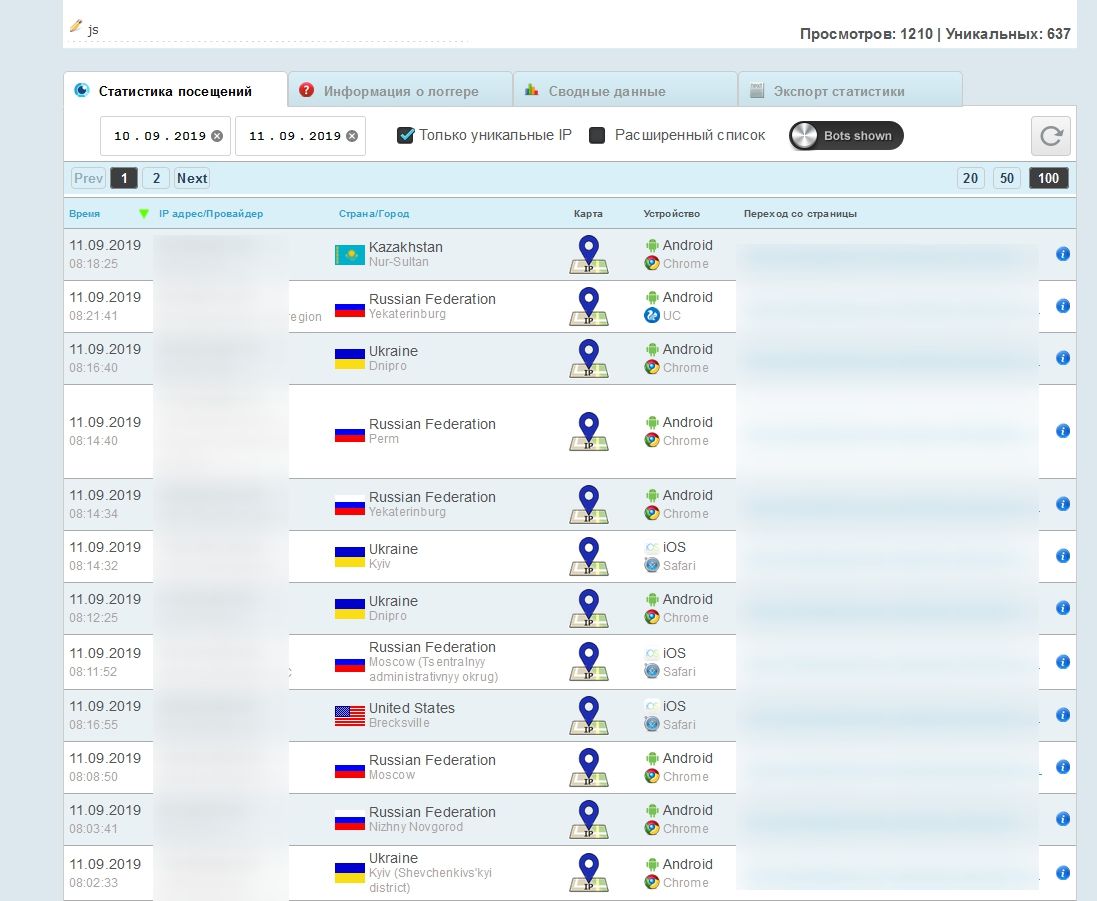
Task: Switch to 'Информация о логгере' tab
Action: 400,91
